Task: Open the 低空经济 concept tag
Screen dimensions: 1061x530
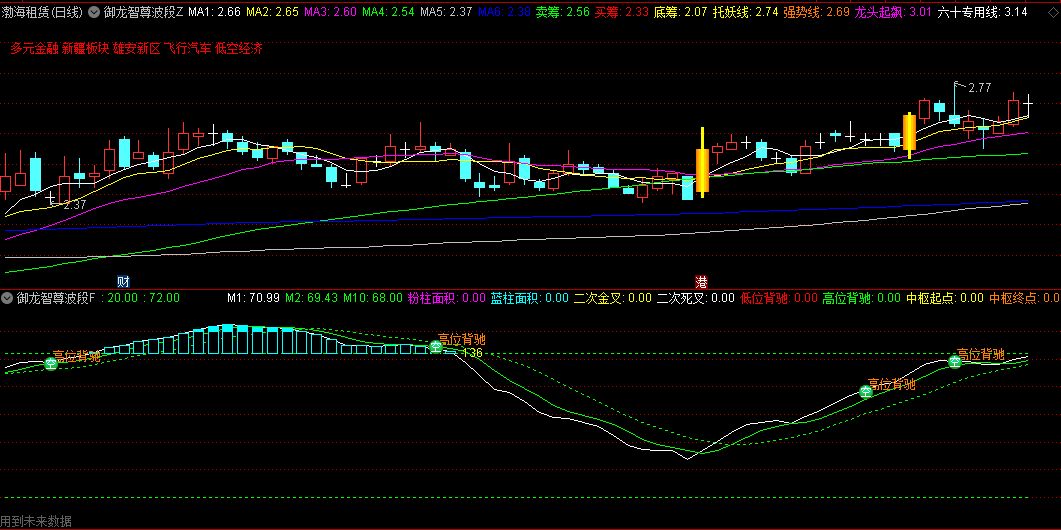Action: pyautogui.click(x=239, y=48)
